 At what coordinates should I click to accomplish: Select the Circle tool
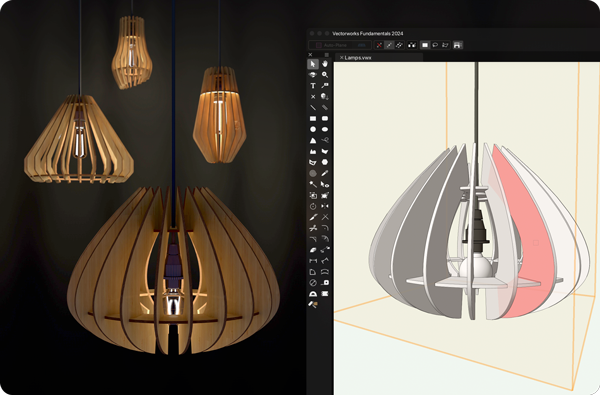pos(313,129)
